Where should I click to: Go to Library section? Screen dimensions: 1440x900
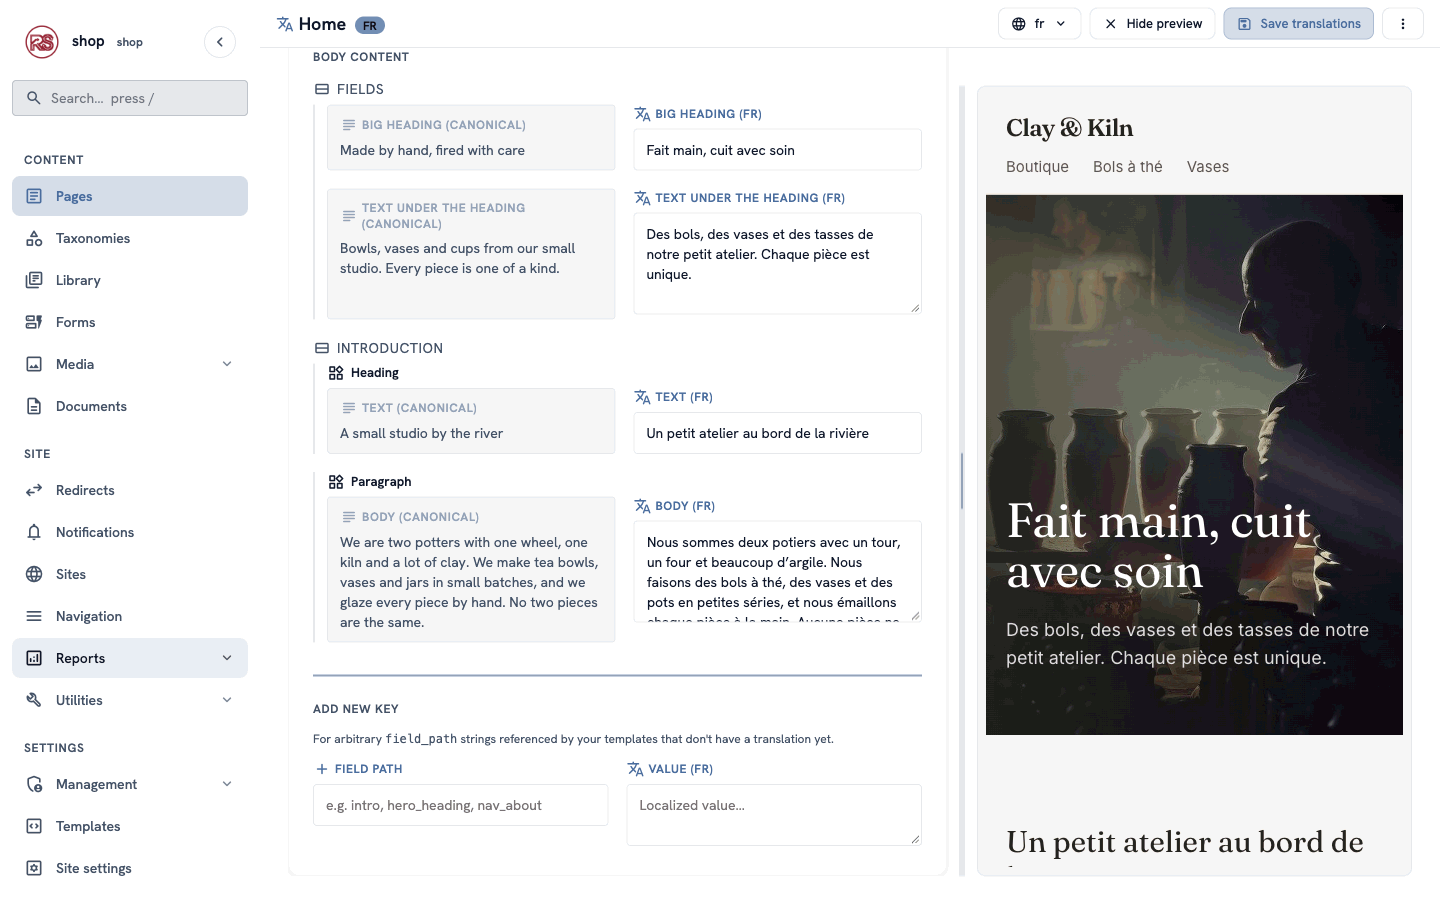click(130, 280)
